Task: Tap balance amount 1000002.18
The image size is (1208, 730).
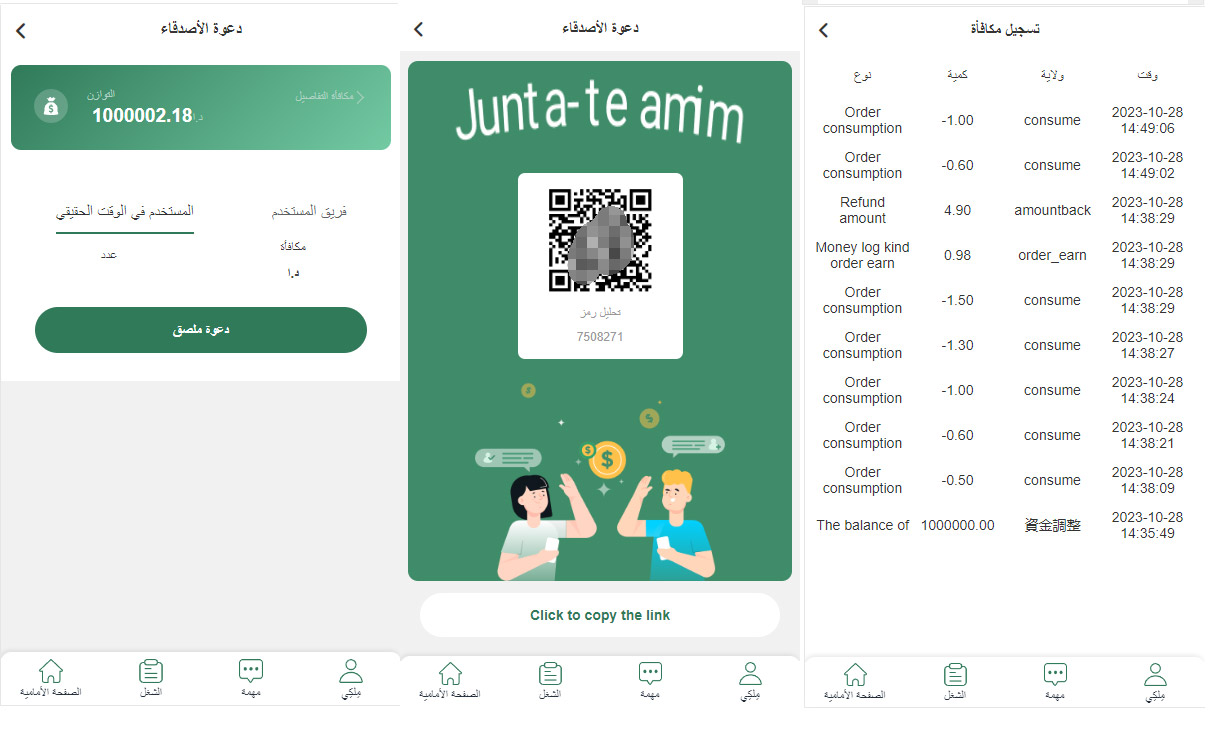Action: pyautogui.click(x=141, y=115)
